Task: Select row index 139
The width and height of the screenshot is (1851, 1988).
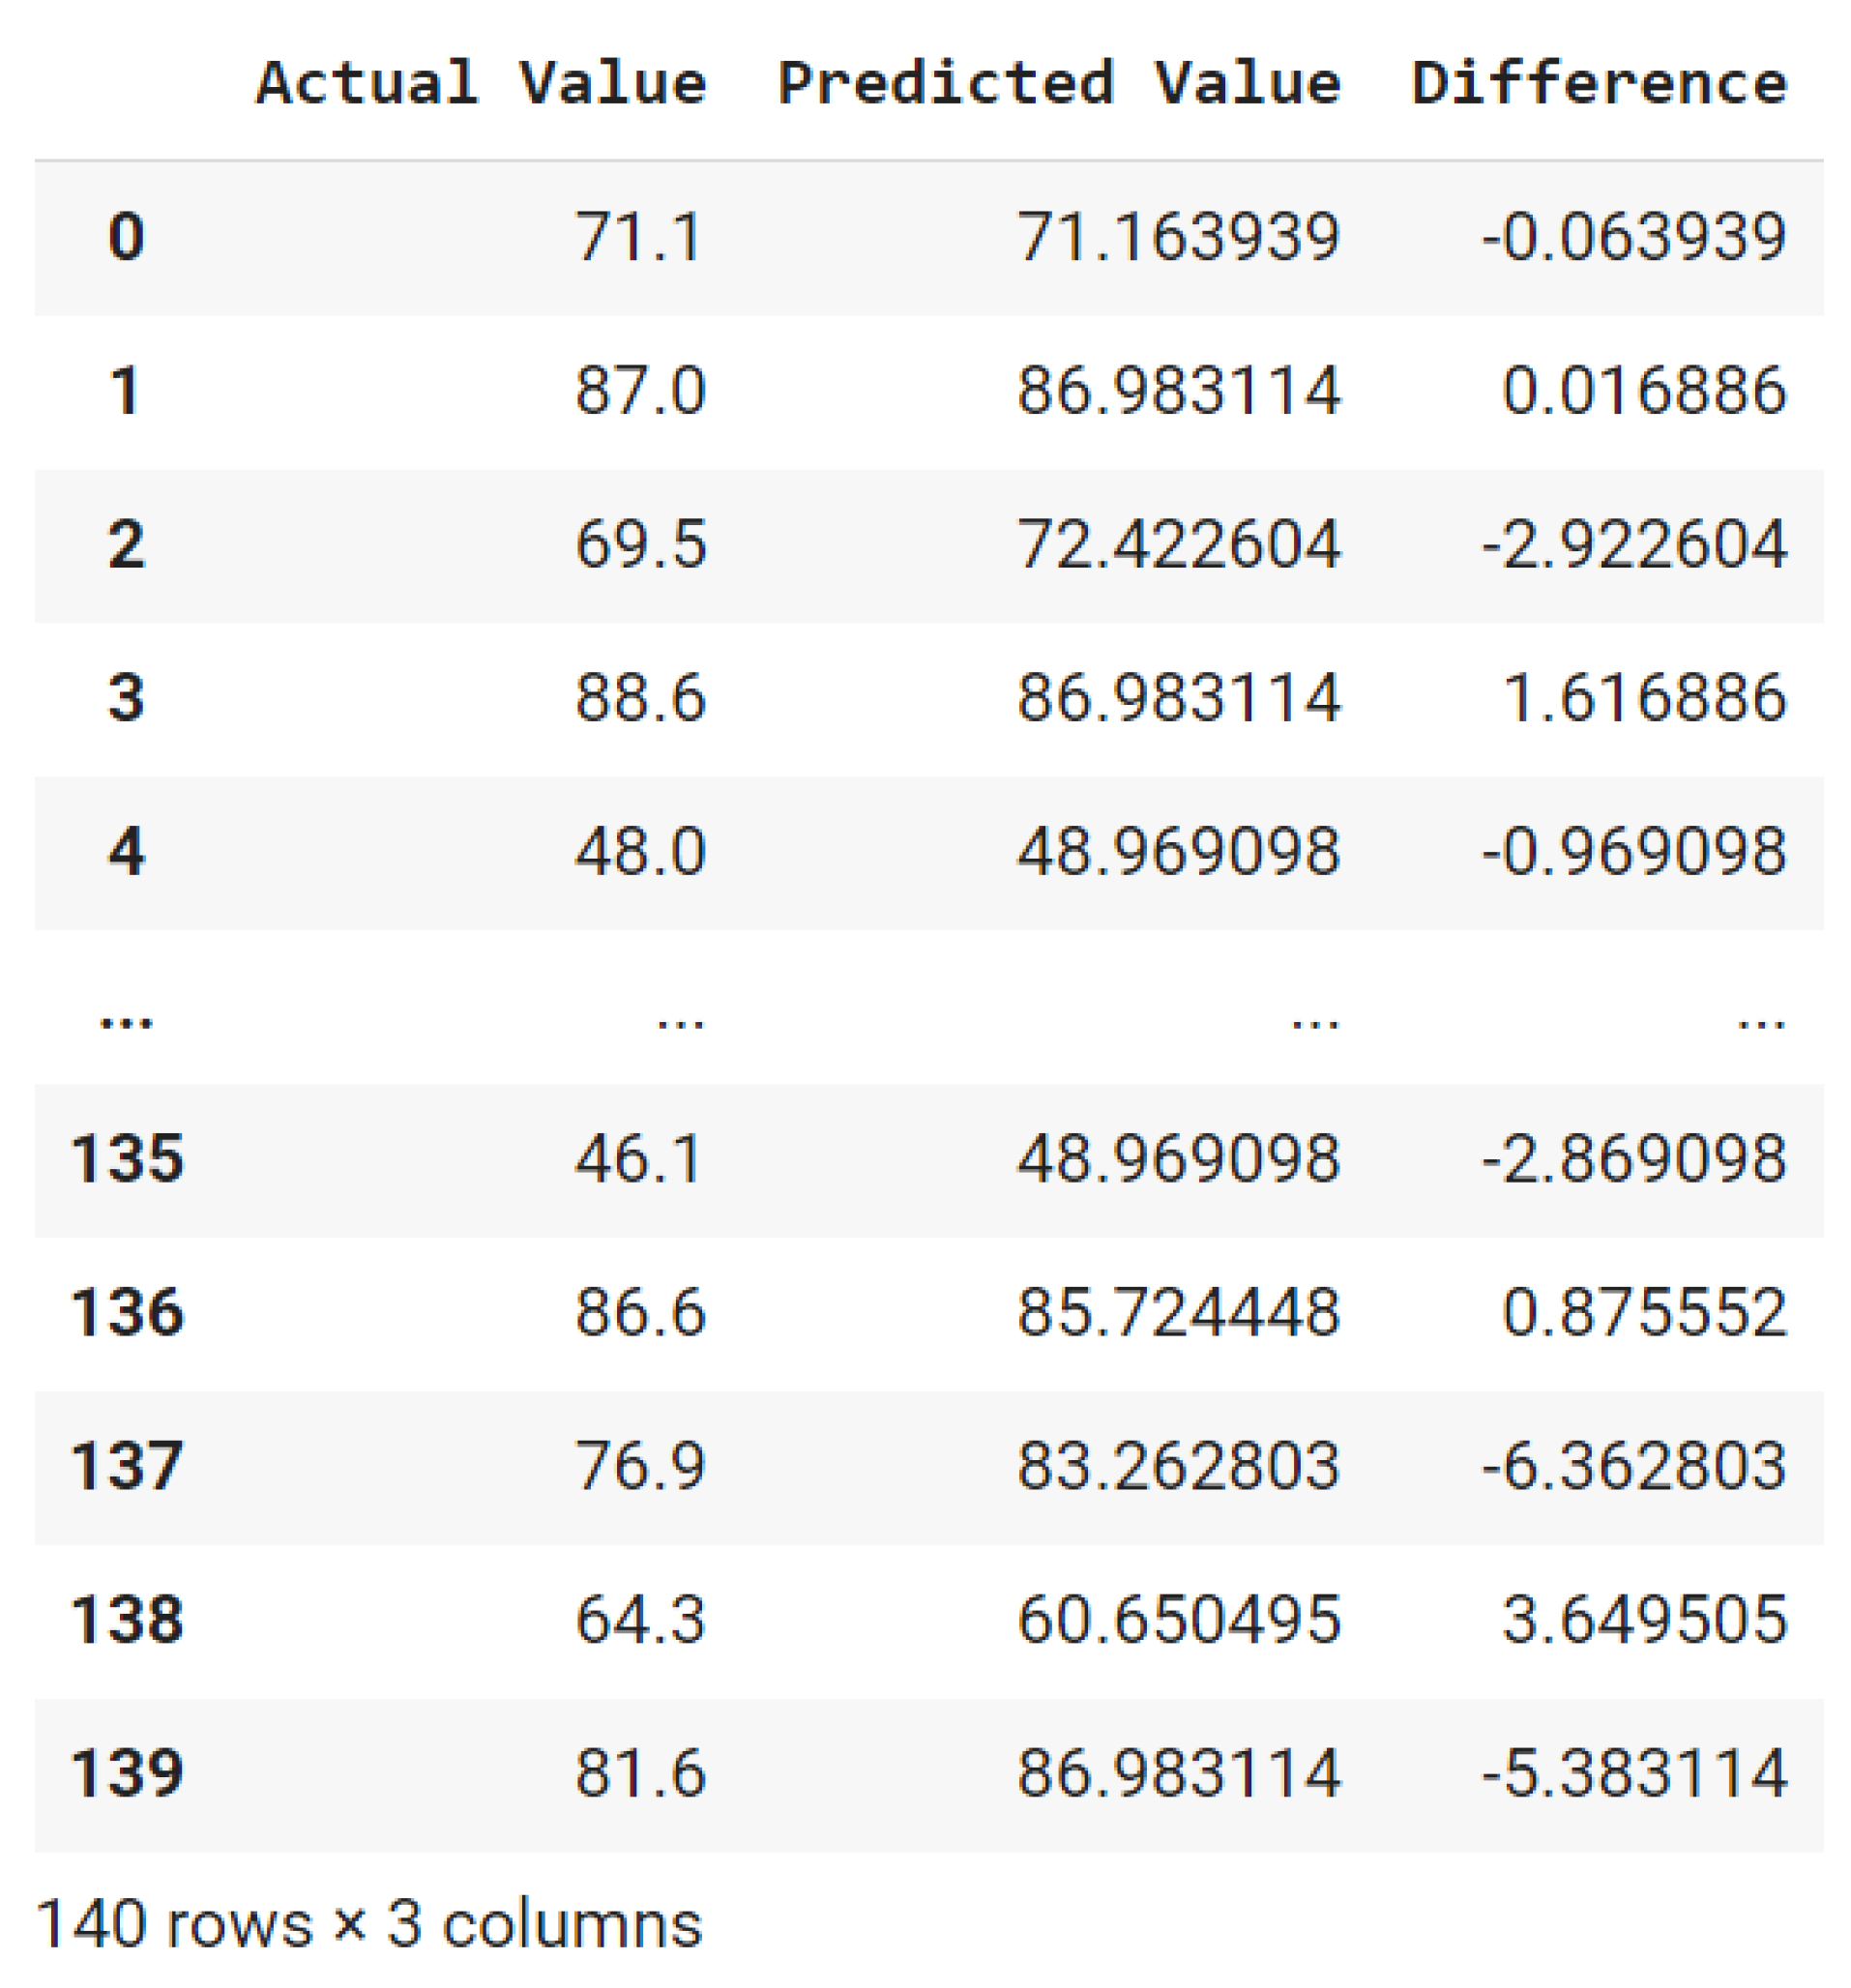Action: [127, 1774]
